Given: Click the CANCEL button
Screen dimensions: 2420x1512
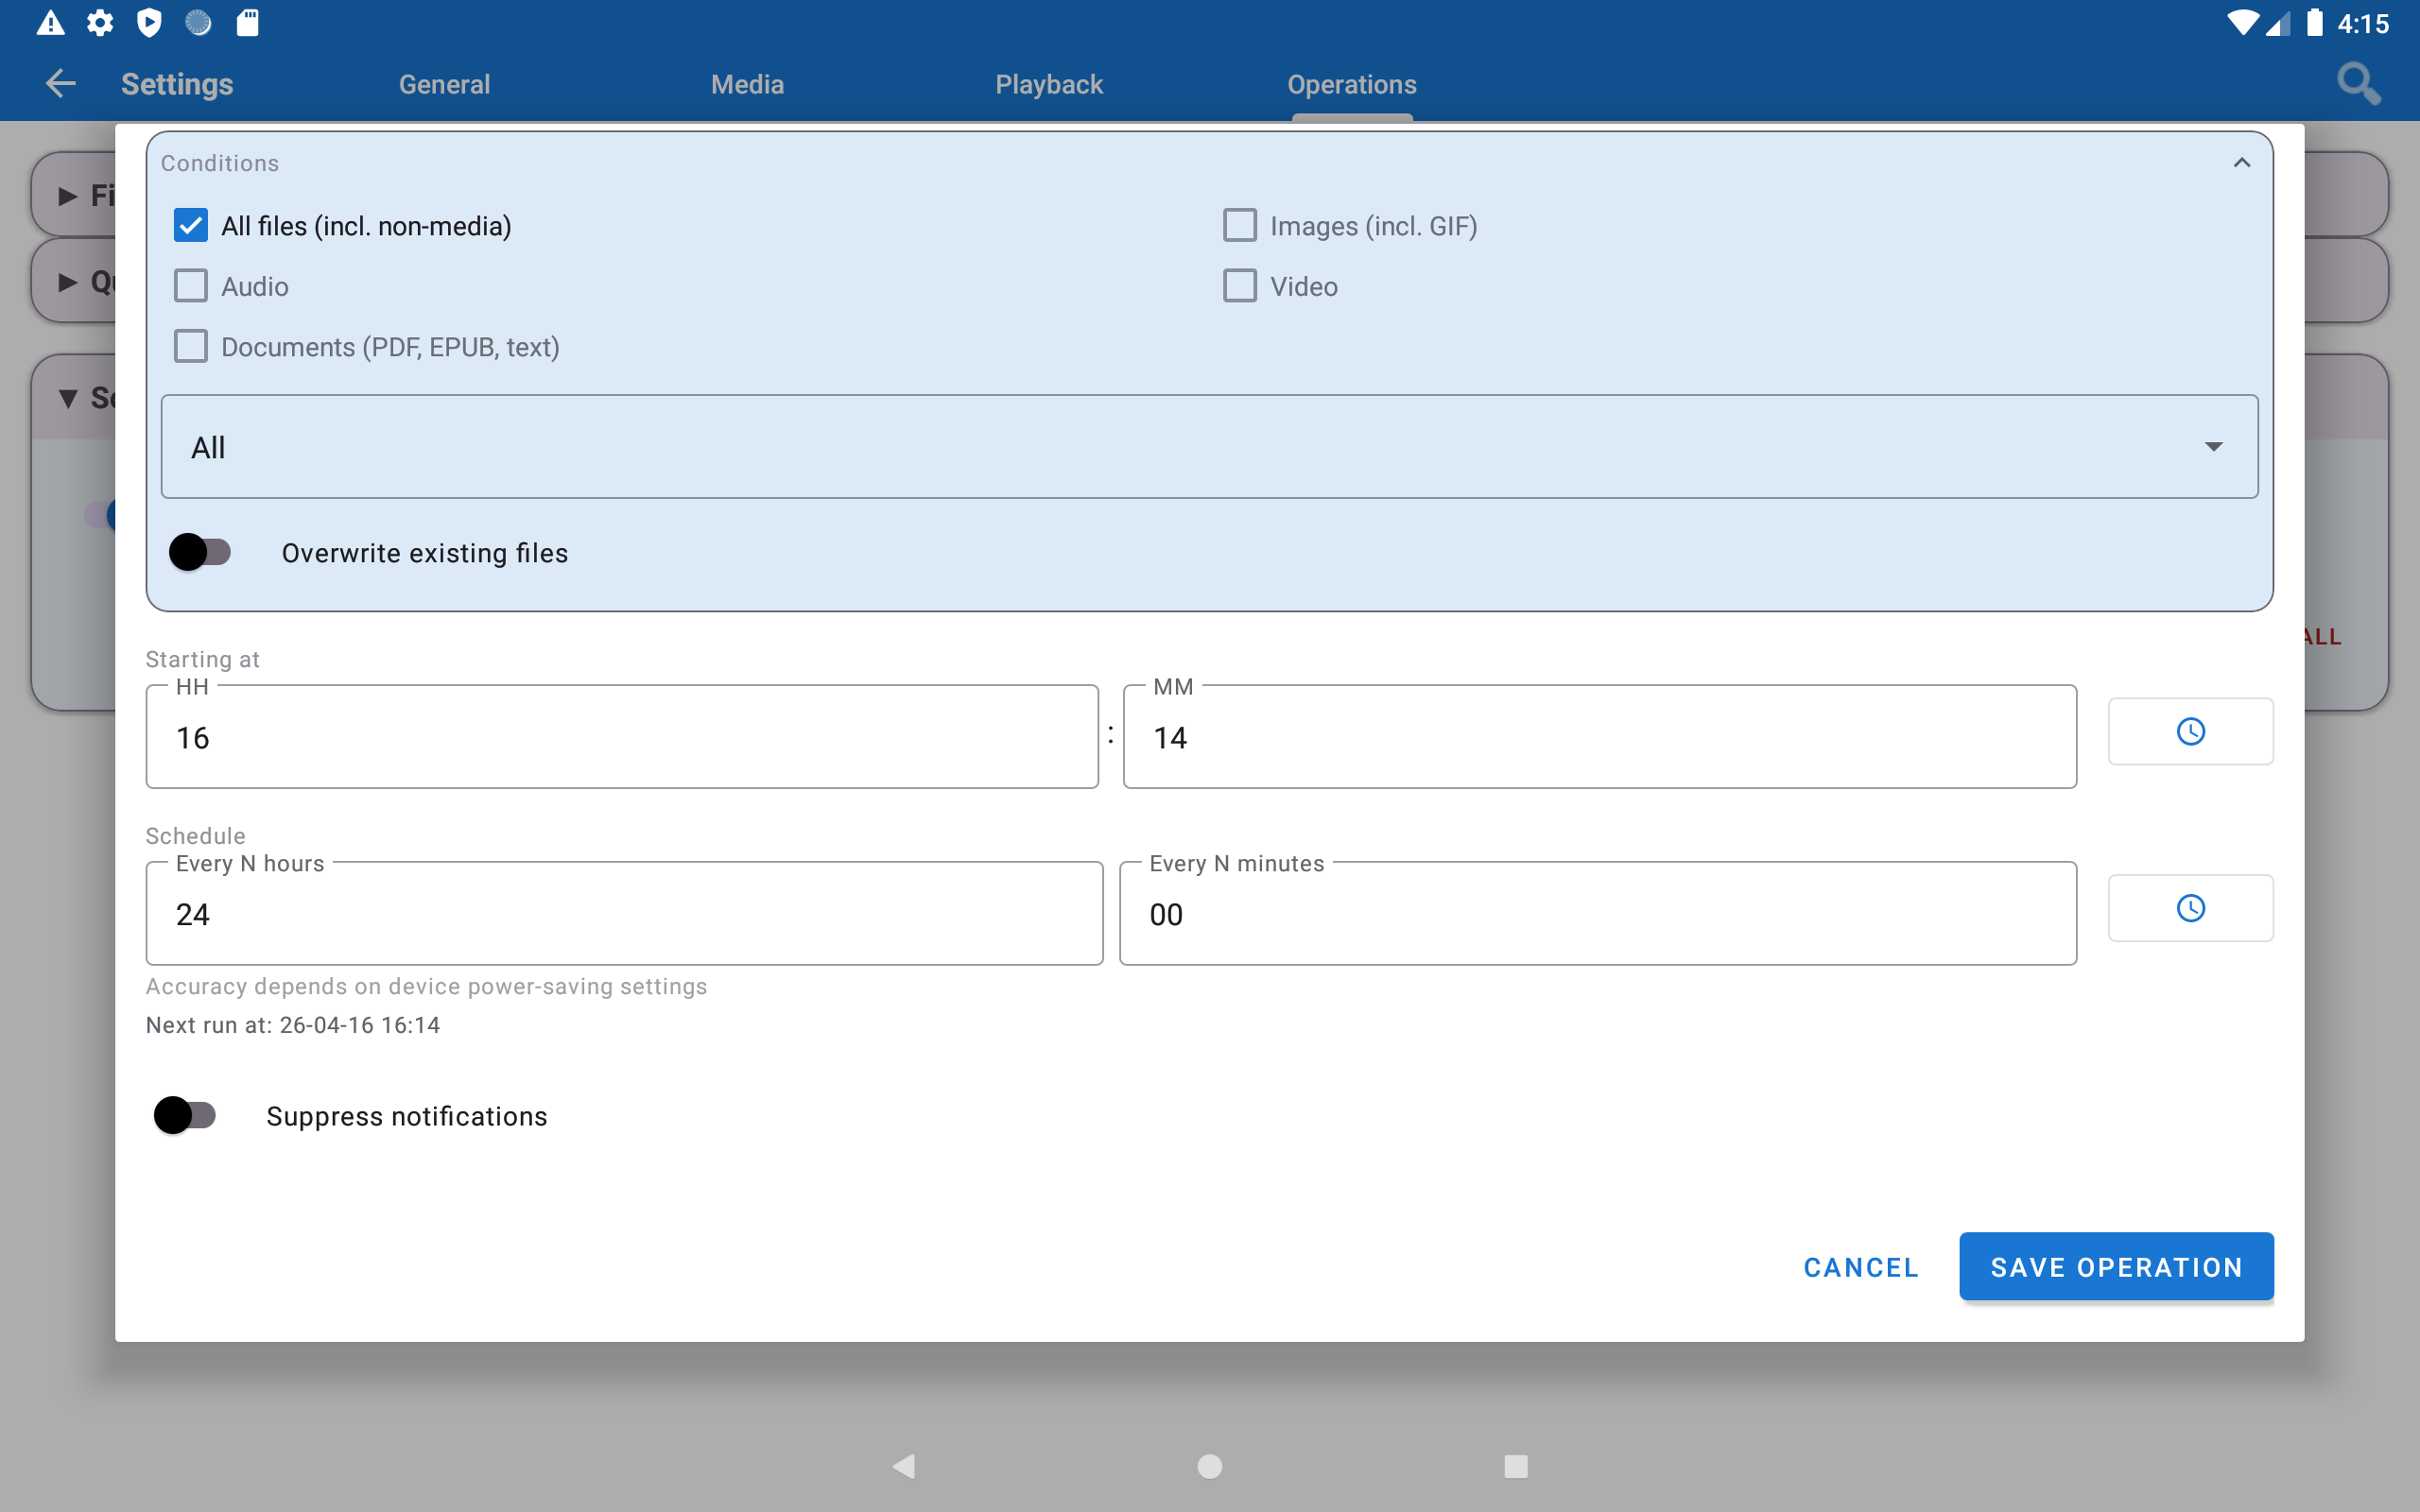Looking at the screenshot, I should pyautogui.click(x=1861, y=1267).
